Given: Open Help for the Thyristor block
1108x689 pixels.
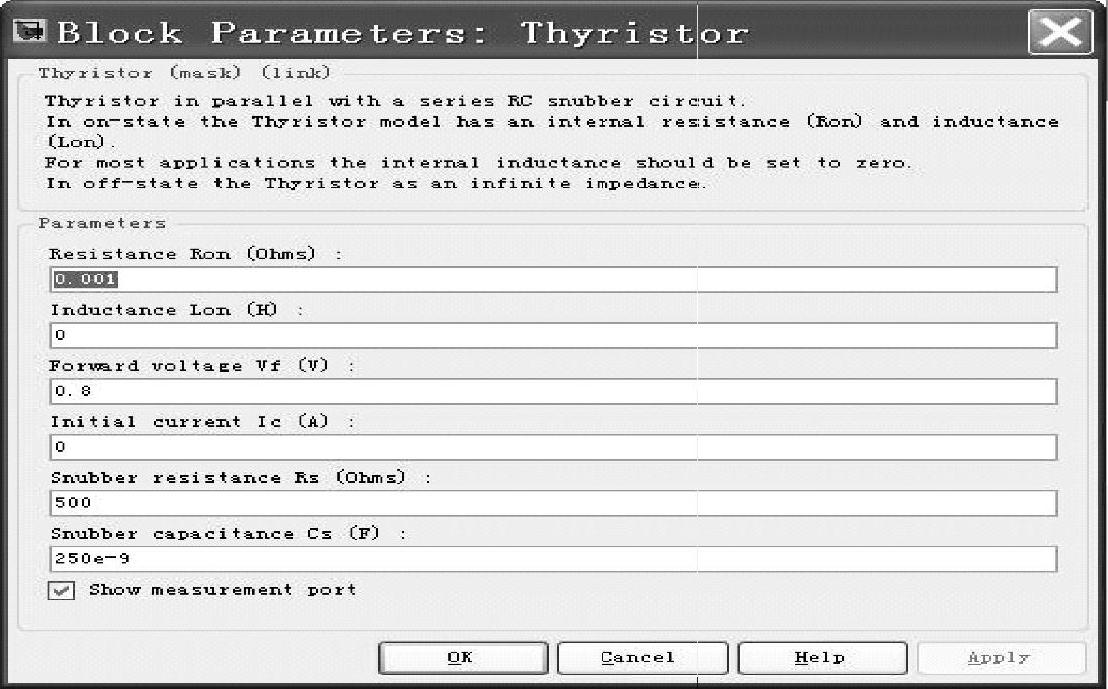Looking at the screenshot, I should (820, 658).
